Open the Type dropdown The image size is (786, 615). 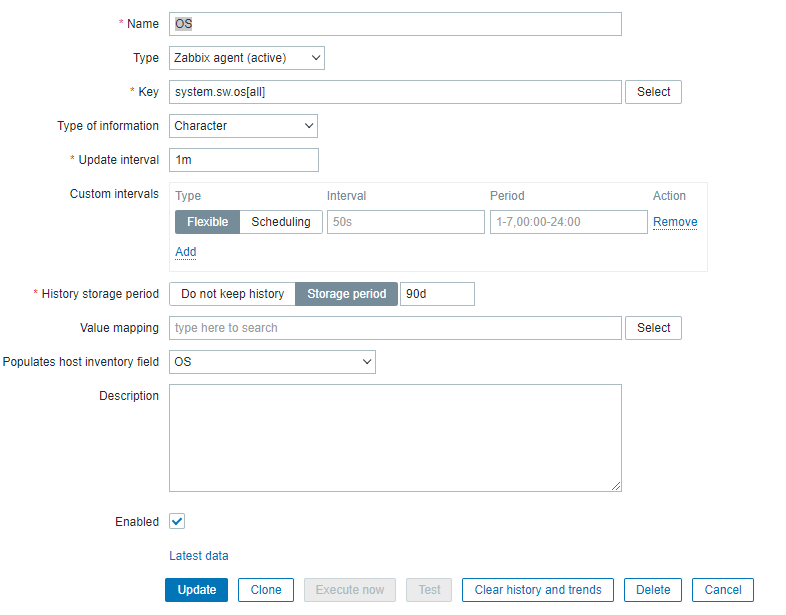point(246,58)
